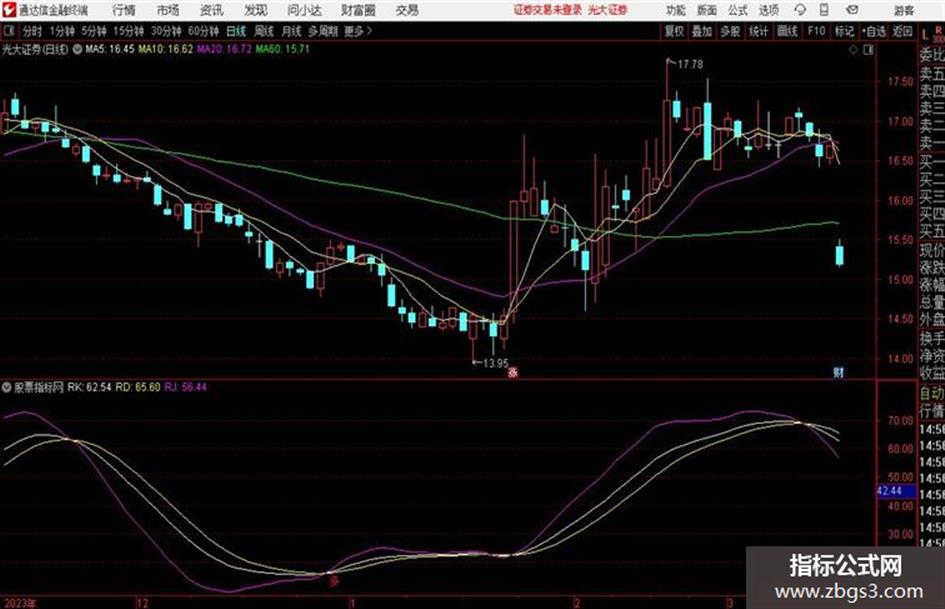Click the 画线 drawing button

click(787, 31)
